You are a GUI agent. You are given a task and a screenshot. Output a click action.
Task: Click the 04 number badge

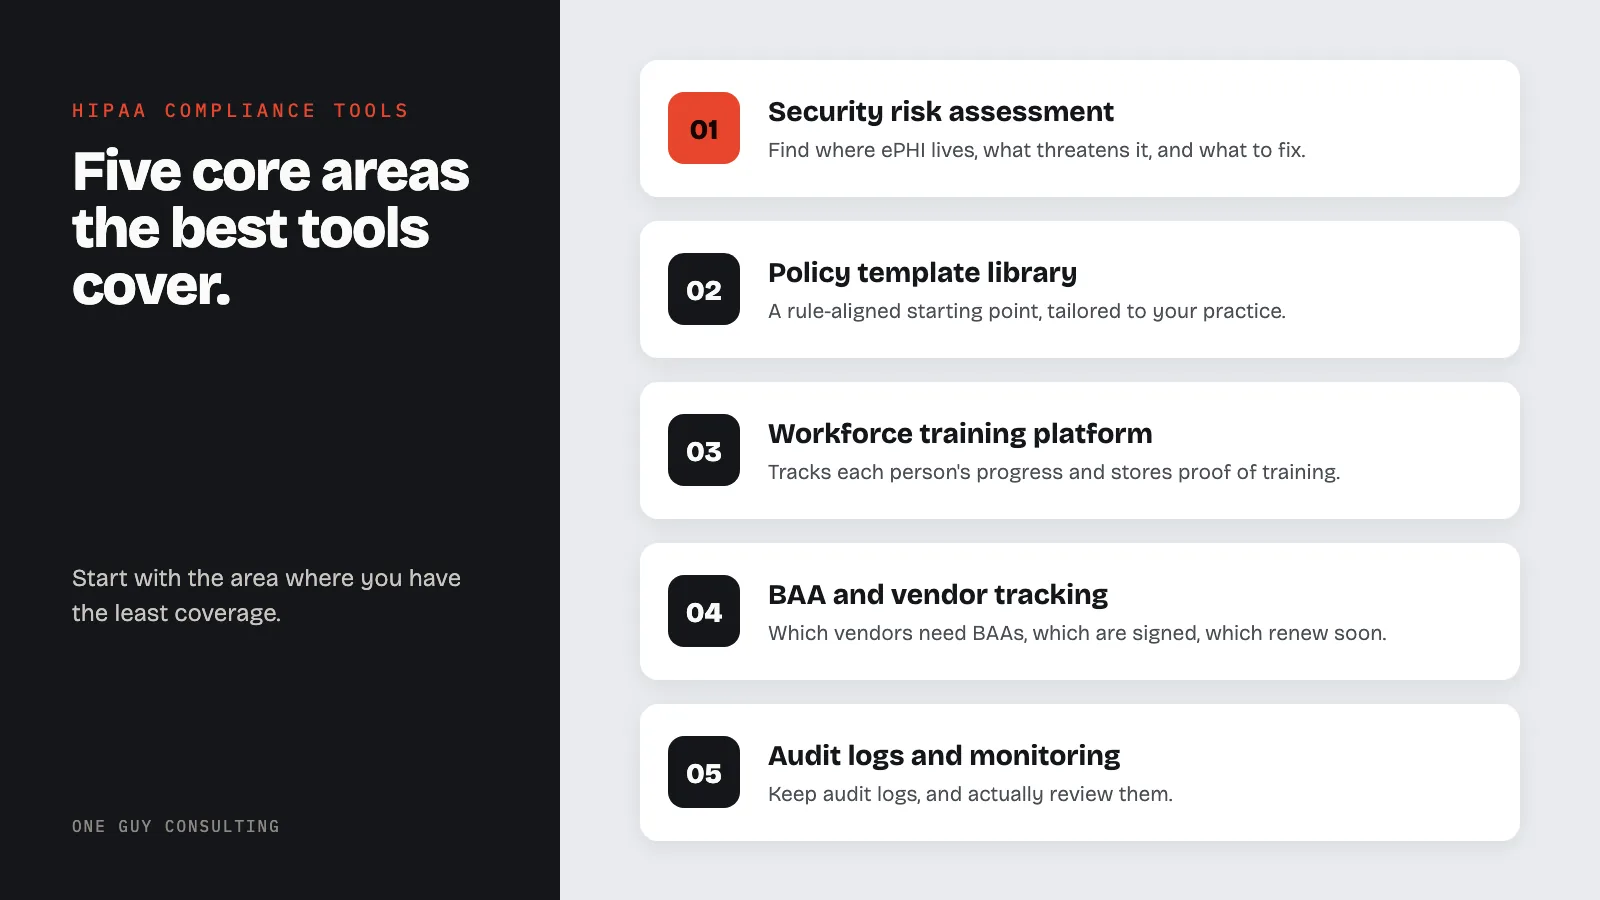point(704,611)
